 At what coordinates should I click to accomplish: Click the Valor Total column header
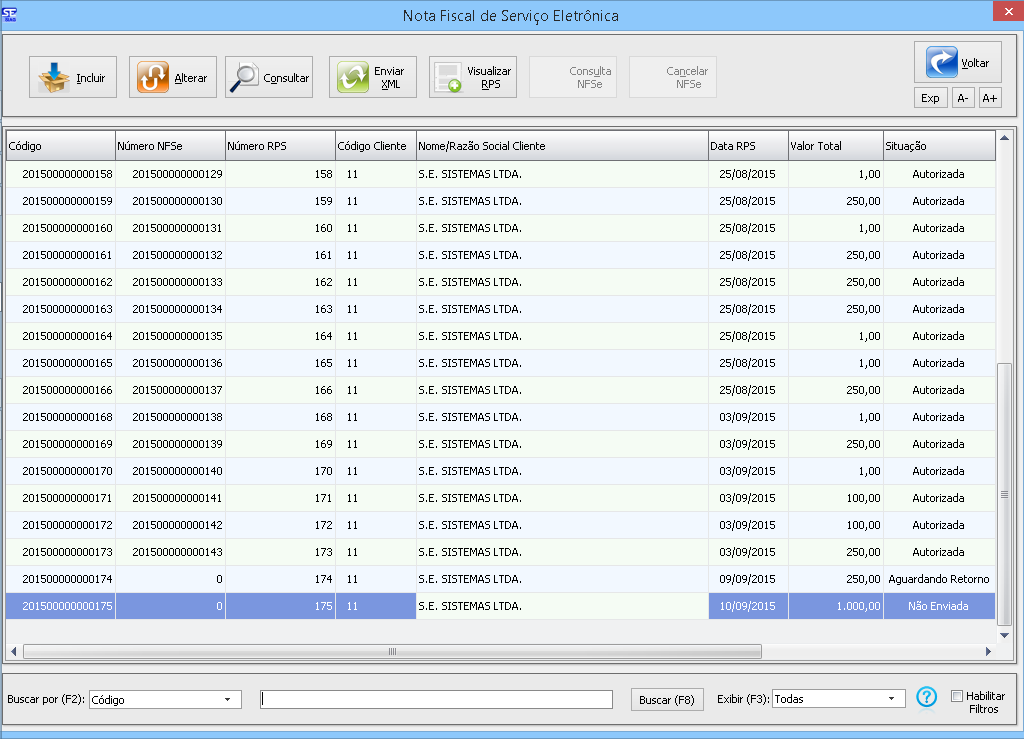click(x=834, y=146)
